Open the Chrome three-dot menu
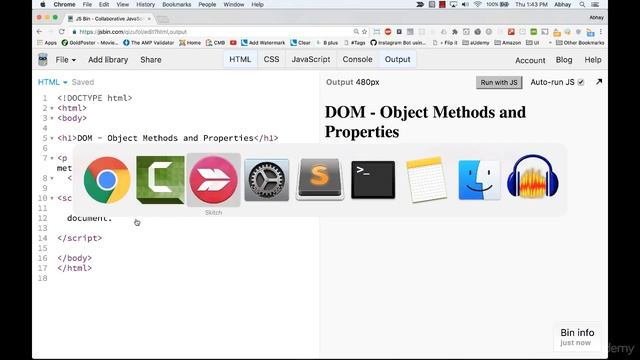Screen dimensions: 640x360 (x=601, y=31)
